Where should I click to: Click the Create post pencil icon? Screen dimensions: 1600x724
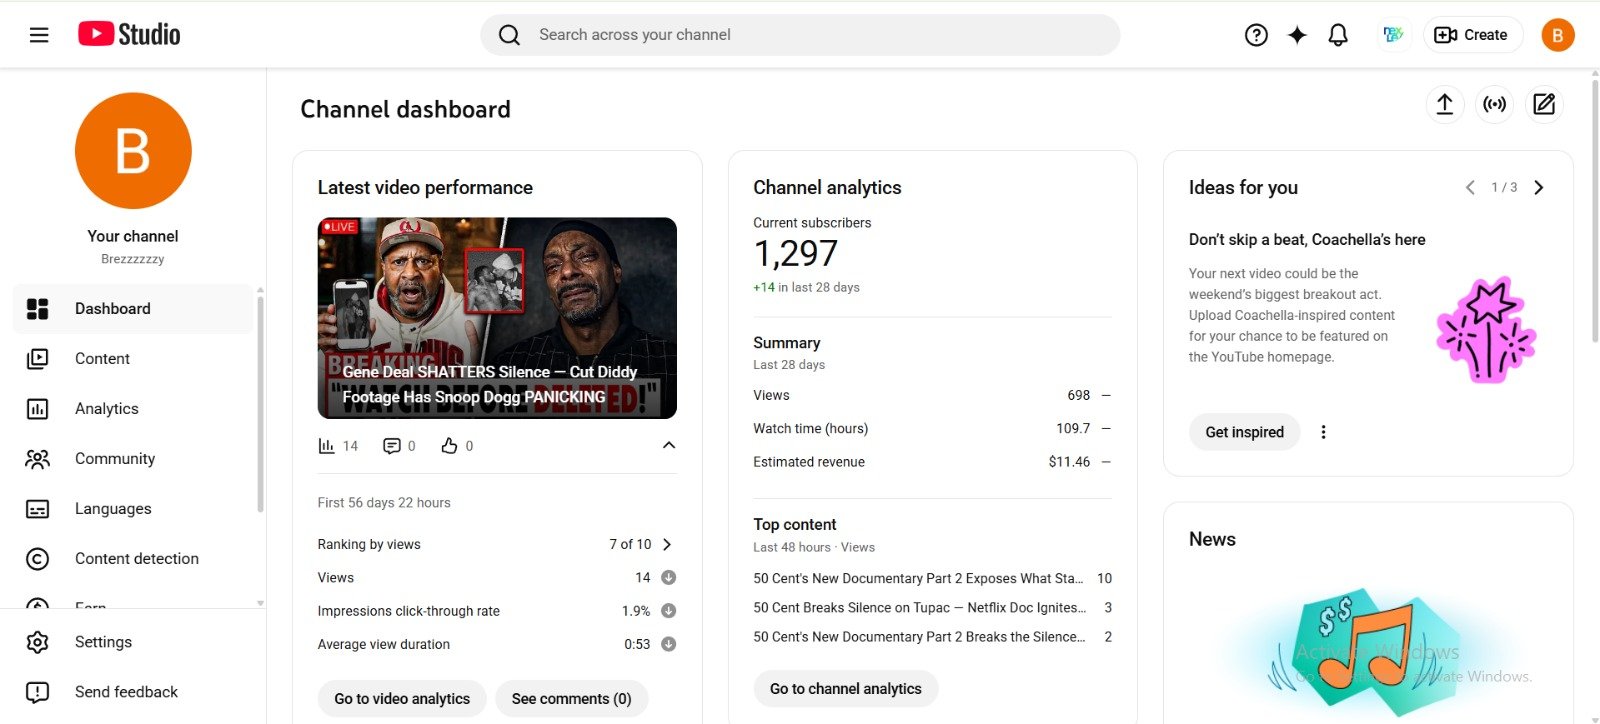pos(1544,104)
